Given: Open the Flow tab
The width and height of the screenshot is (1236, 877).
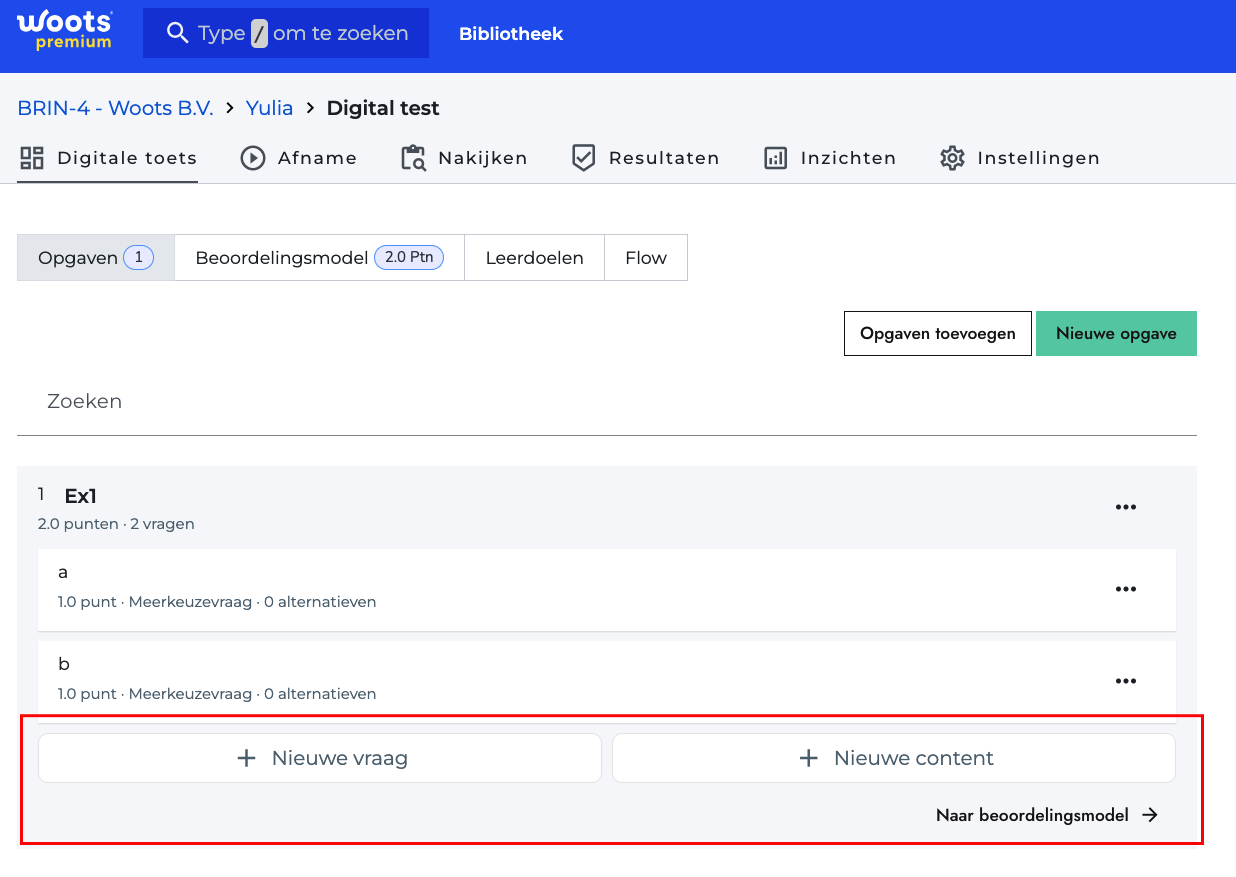Looking at the screenshot, I should [x=645, y=258].
